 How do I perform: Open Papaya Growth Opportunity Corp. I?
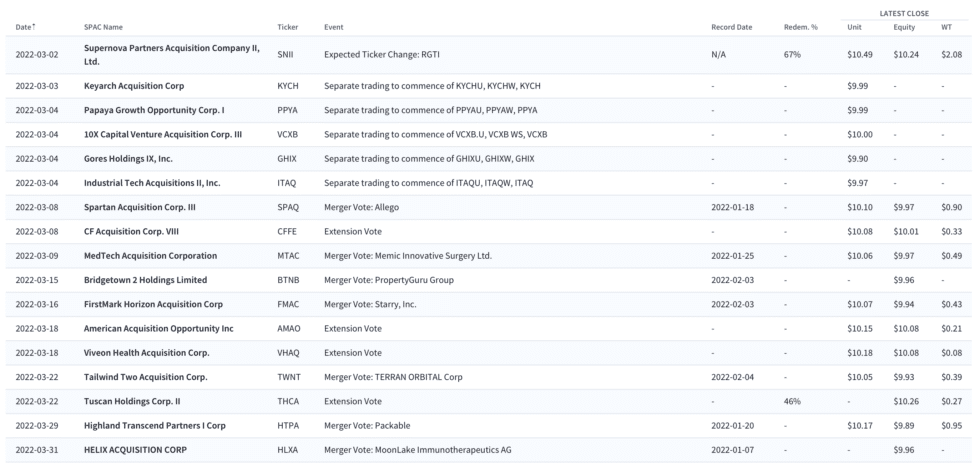coord(154,111)
